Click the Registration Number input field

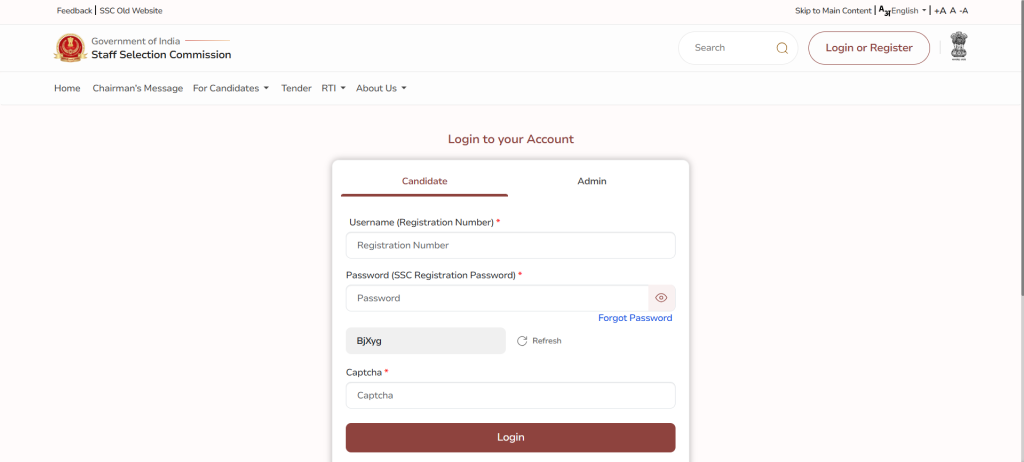coord(510,245)
